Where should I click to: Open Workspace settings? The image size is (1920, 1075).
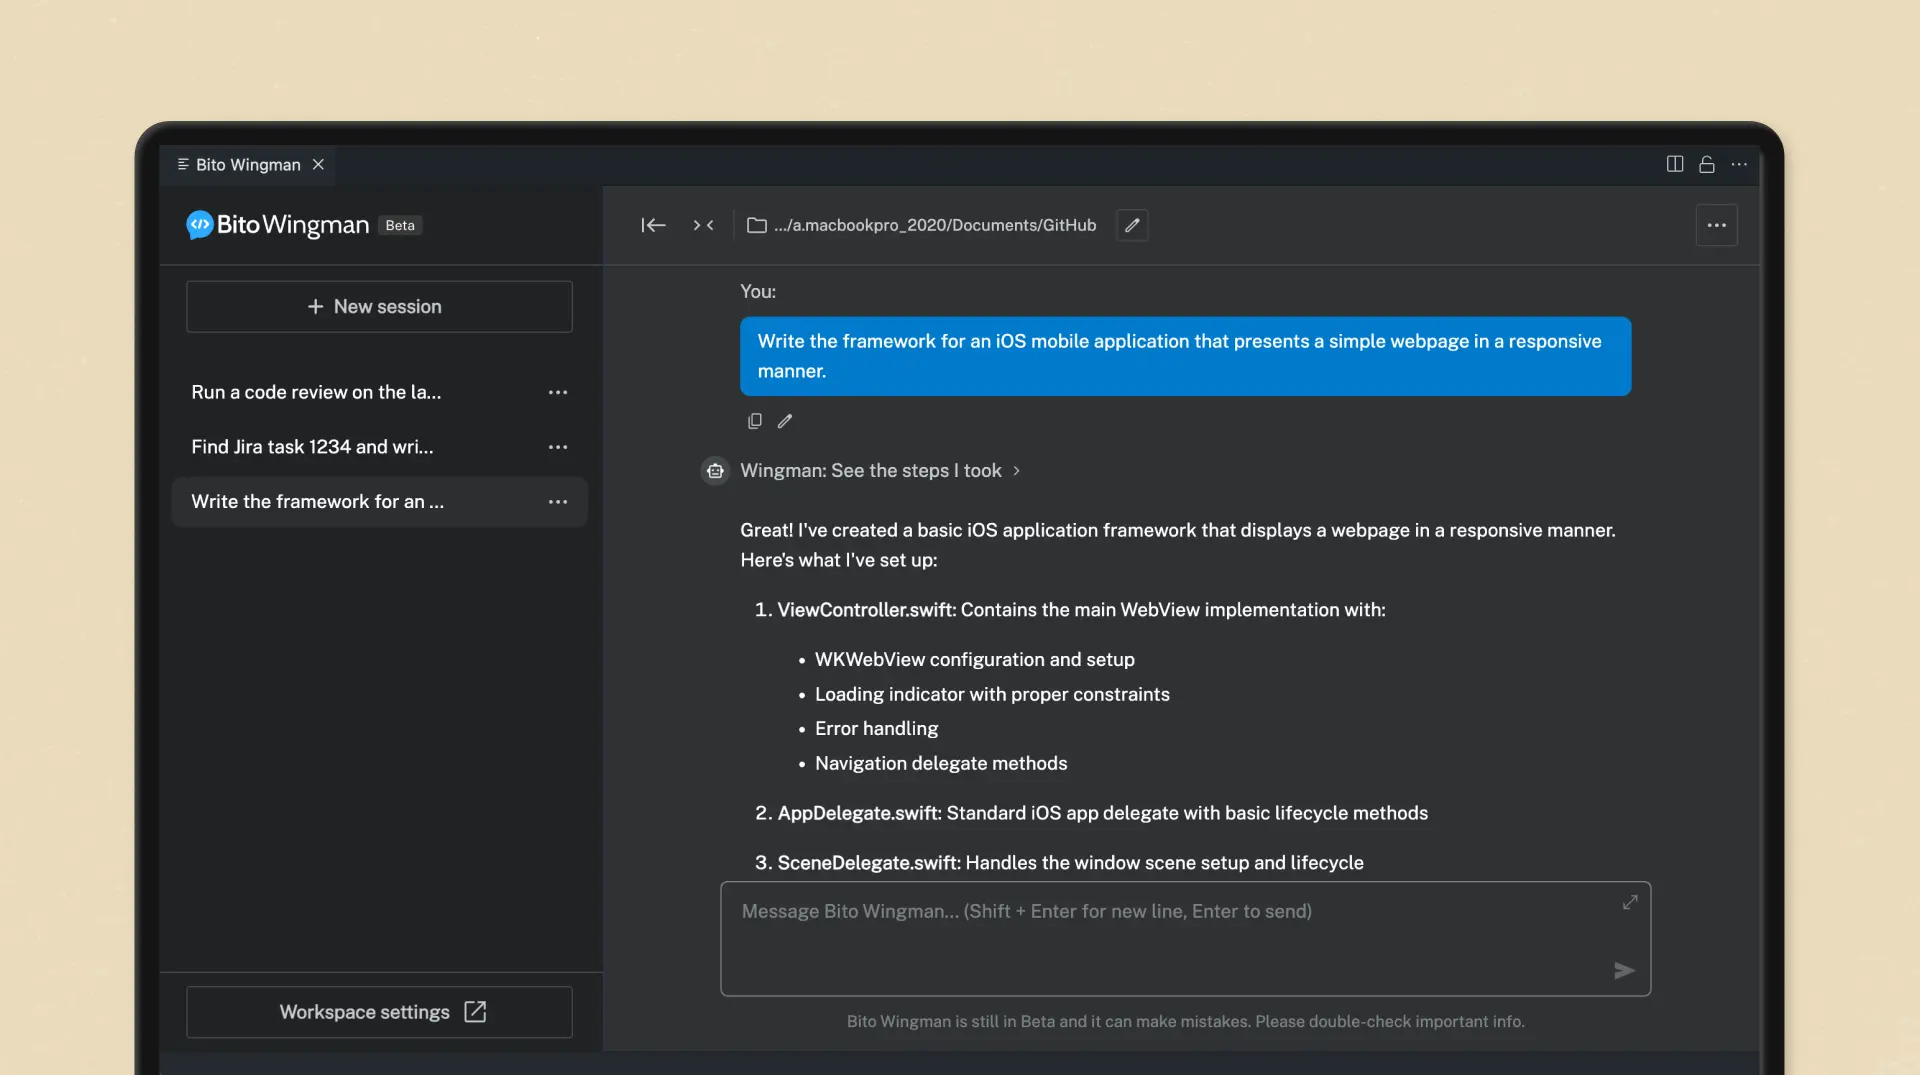(x=379, y=1012)
